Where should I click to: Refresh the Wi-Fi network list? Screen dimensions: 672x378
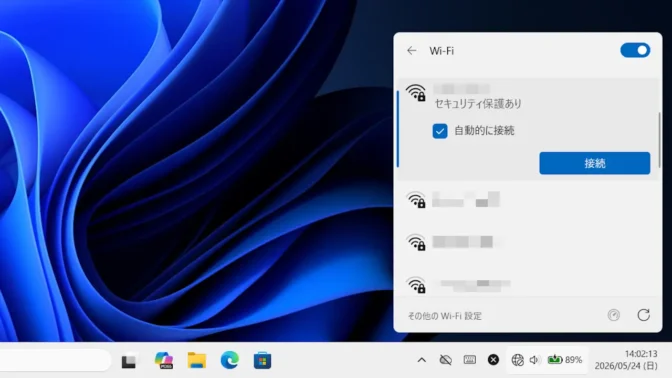pos(643,315)
